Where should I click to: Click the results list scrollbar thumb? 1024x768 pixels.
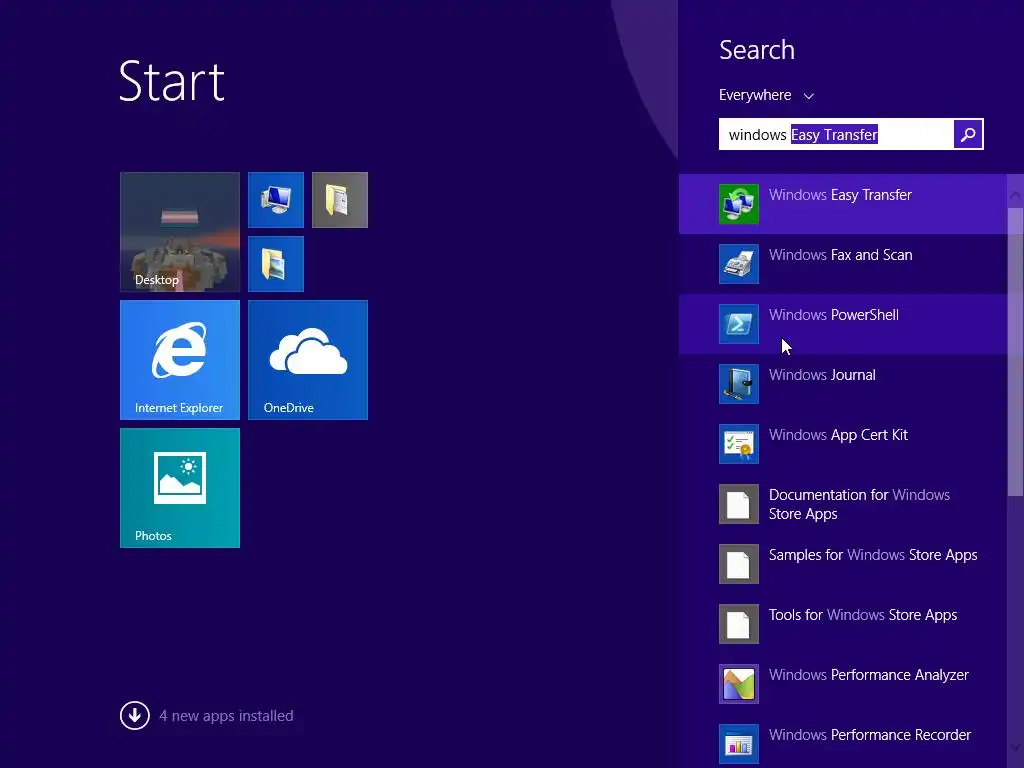pyautogui.click(x=1016, y=352)
